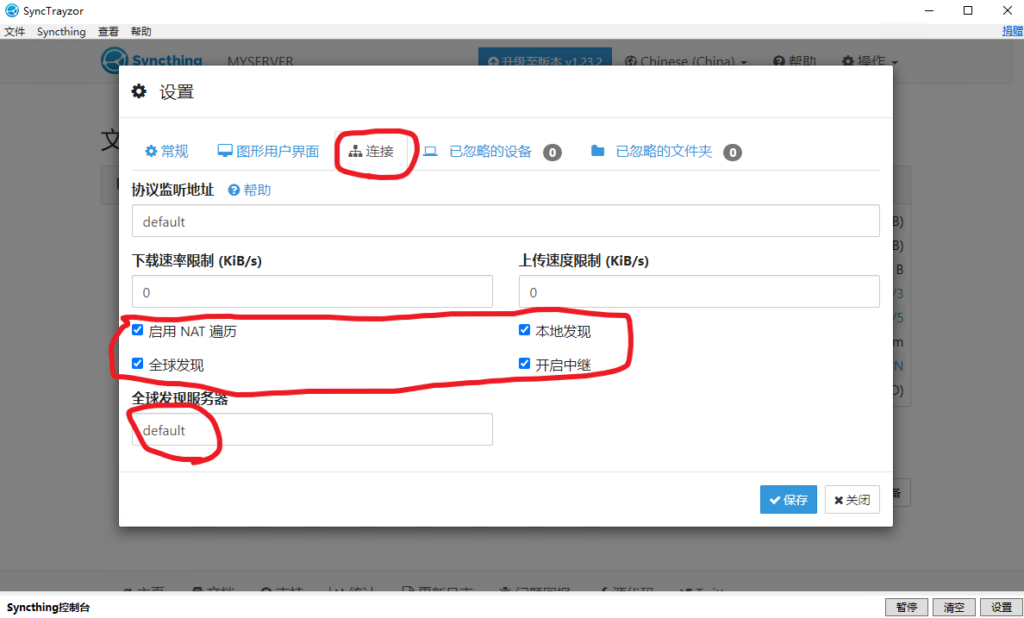Viewport: 1024px width, 618px height.
Task: Click the network icon on 连接 tab
Action: coord(355,152)
